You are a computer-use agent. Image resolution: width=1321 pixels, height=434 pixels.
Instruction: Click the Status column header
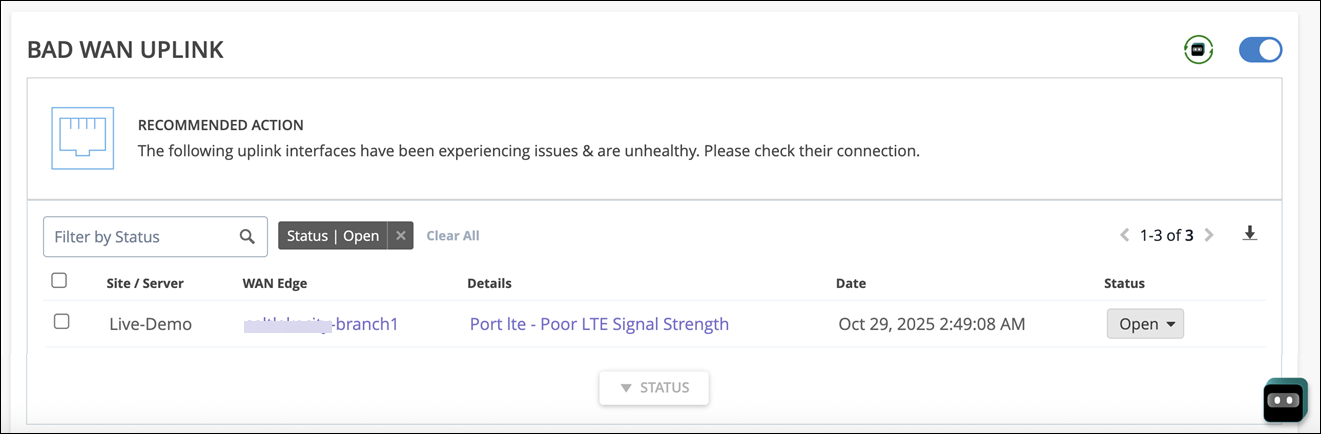[1124, 283]
